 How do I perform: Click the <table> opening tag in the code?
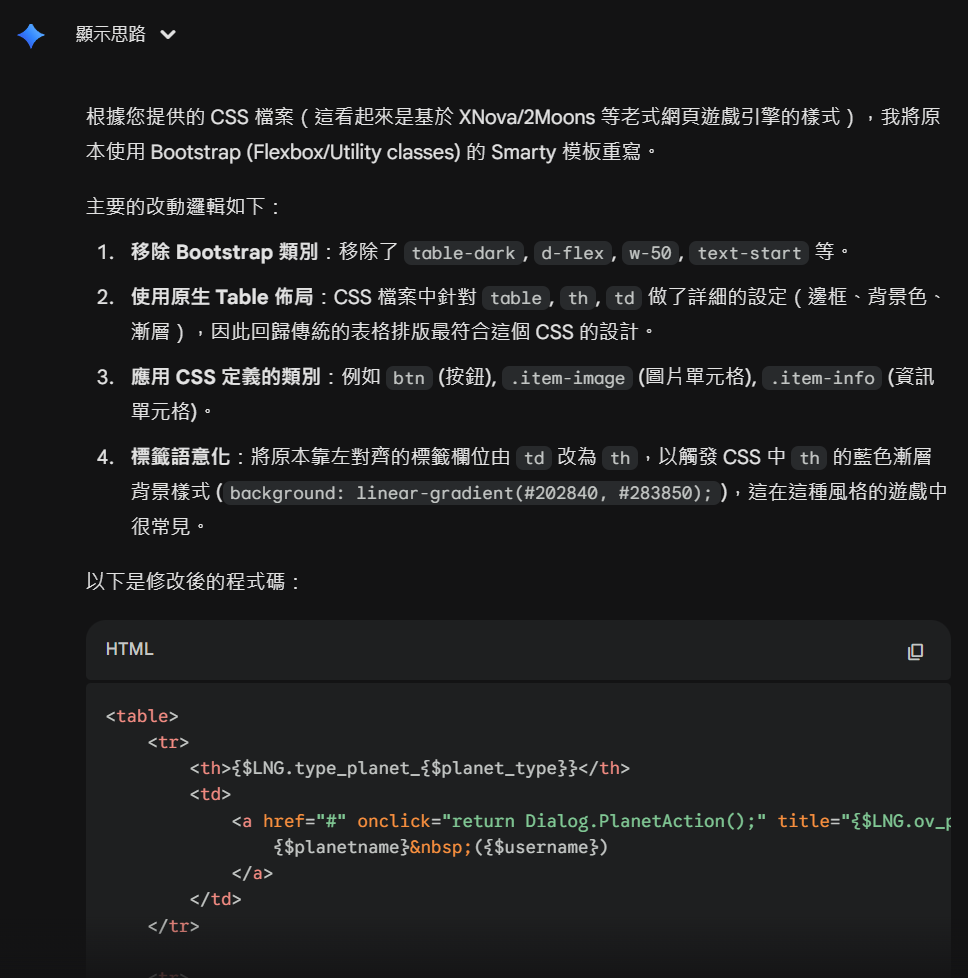point(143,715)
